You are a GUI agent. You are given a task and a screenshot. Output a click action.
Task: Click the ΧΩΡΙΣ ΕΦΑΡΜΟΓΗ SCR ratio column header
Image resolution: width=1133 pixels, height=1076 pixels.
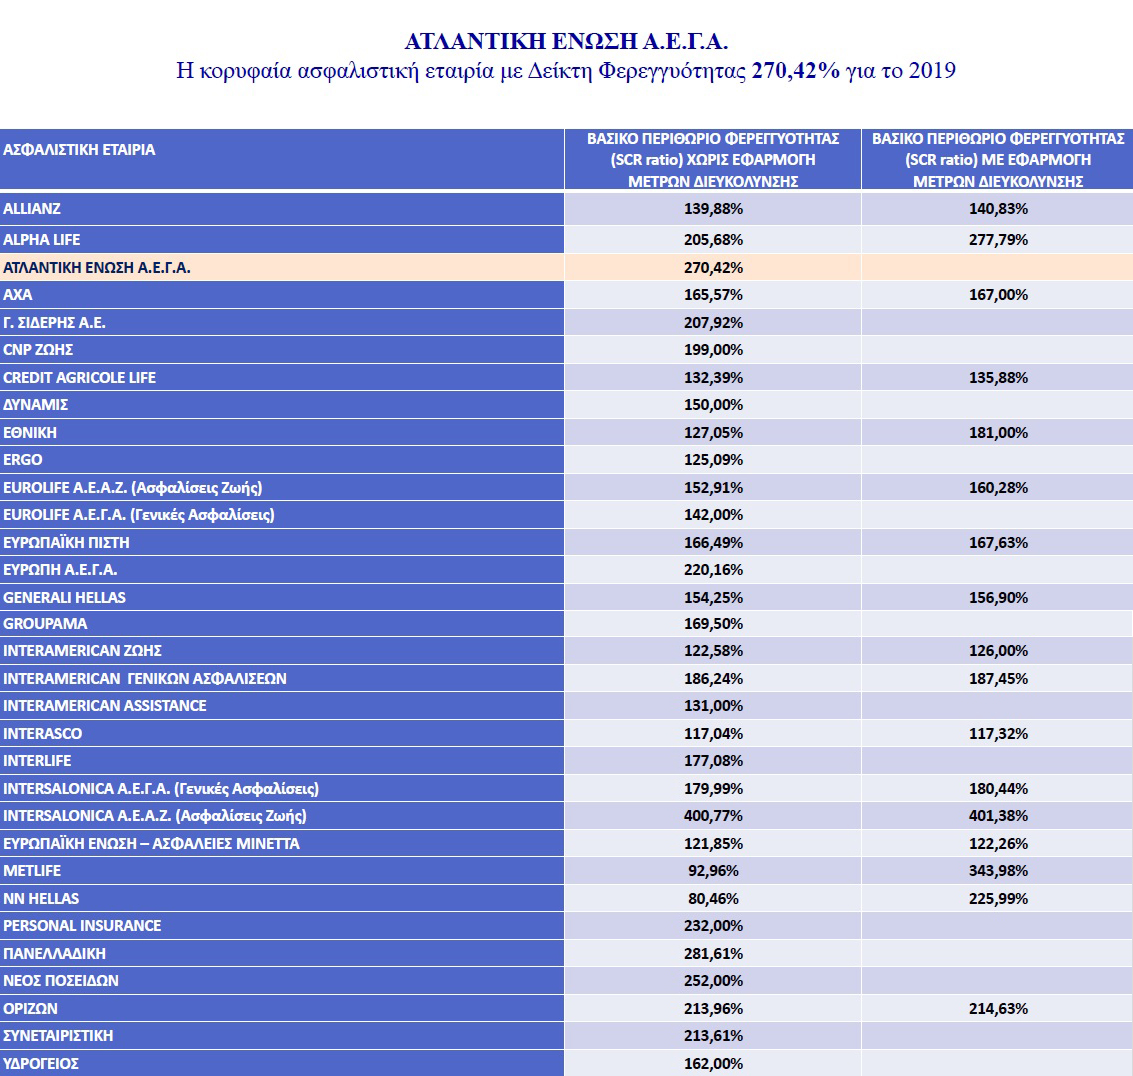(712, 160)
